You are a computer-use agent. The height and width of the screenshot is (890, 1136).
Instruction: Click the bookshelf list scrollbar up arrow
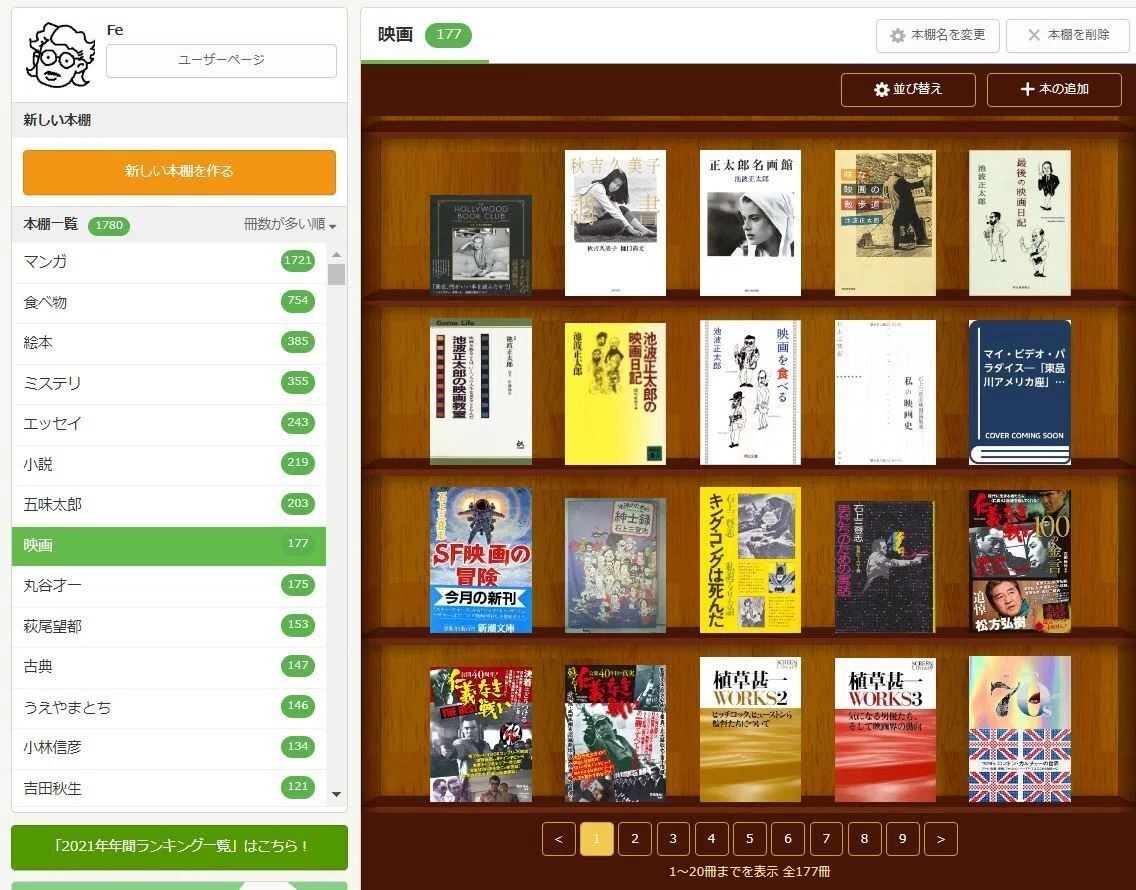point(336,254)
